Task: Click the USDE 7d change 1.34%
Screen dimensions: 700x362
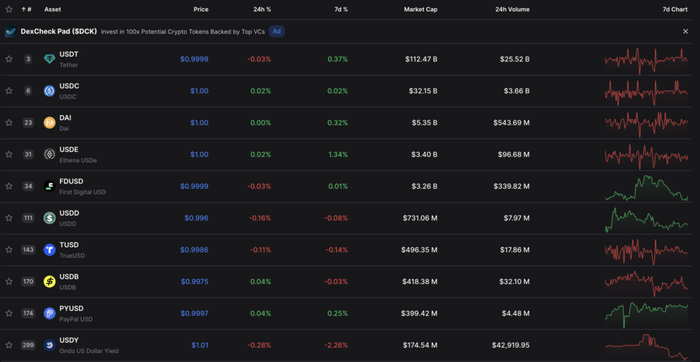Action: (338, 154)
